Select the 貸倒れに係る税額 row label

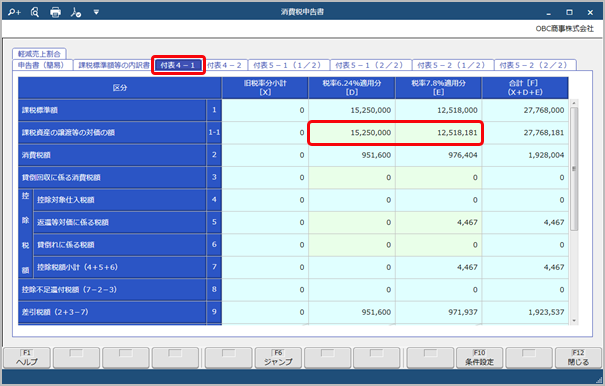pyautogui.click(x=120, y=245)
